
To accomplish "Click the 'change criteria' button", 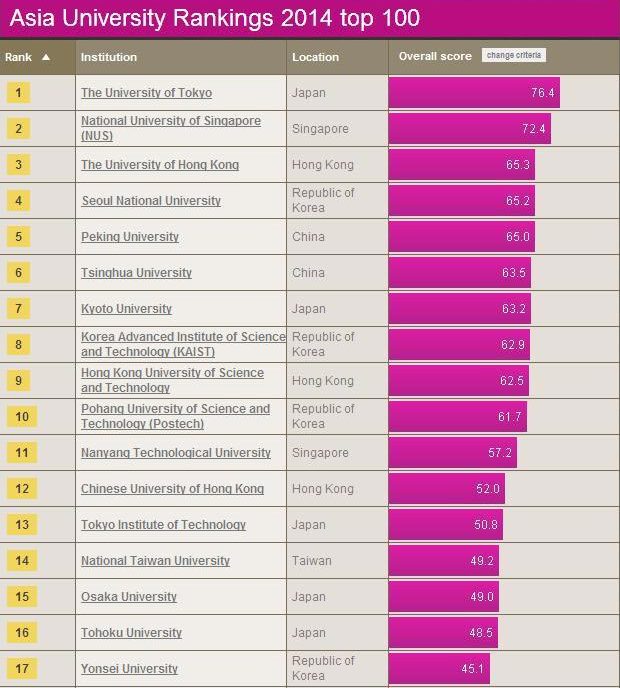I will tap(514, 55).
